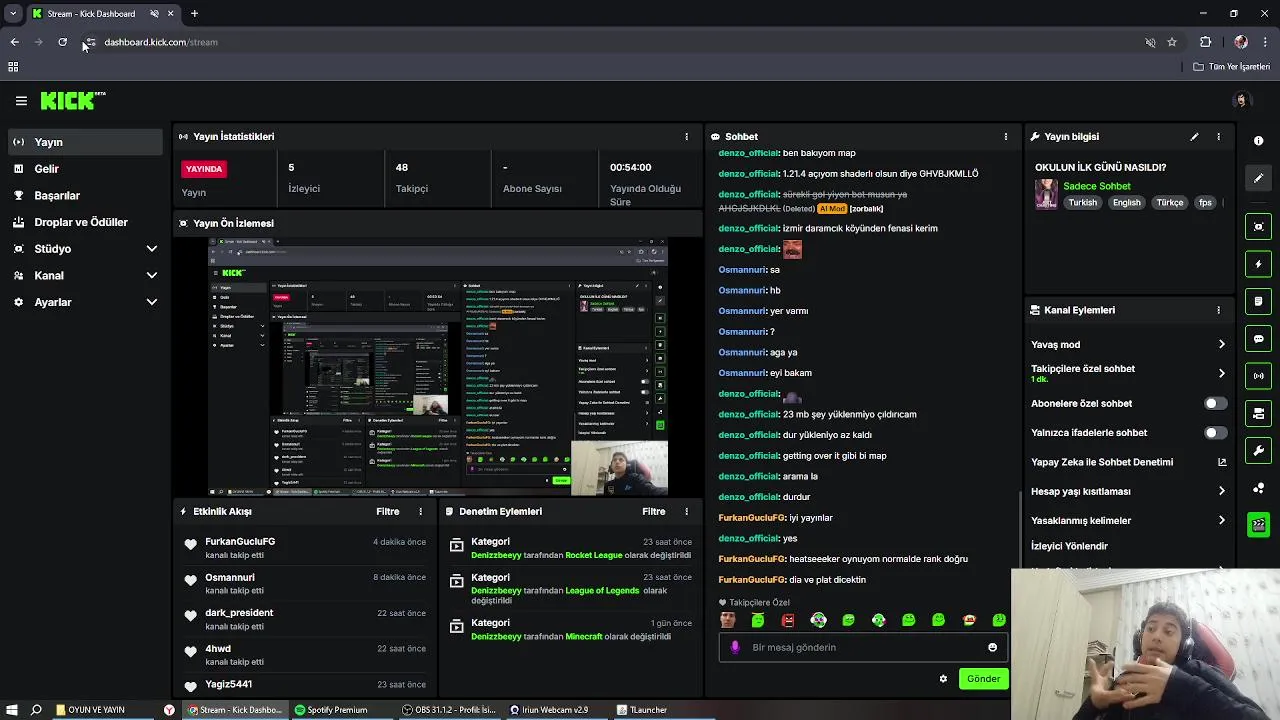Click the three-dots share icon in right toolbar
Screen dimensions: 1280x720
click(x=1259, y=488)
